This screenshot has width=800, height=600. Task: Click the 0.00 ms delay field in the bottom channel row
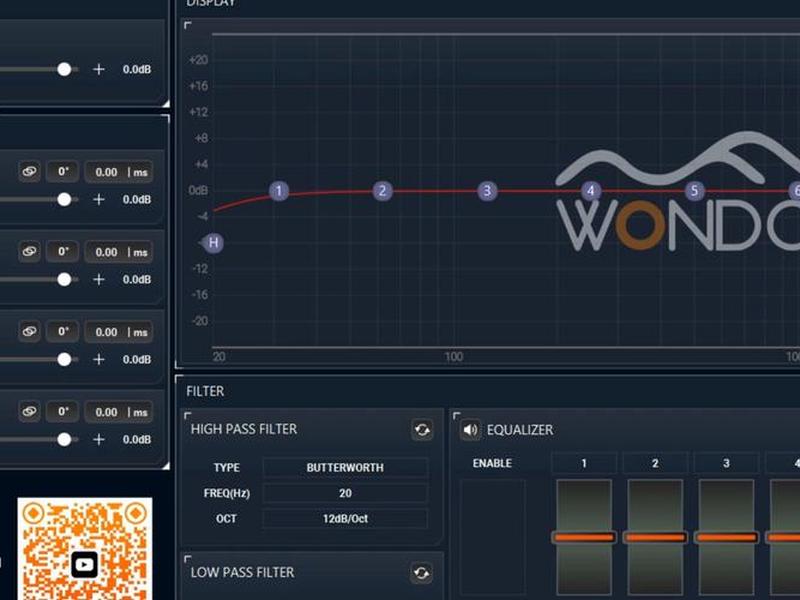pyautogui.click(x=119, y=411)
